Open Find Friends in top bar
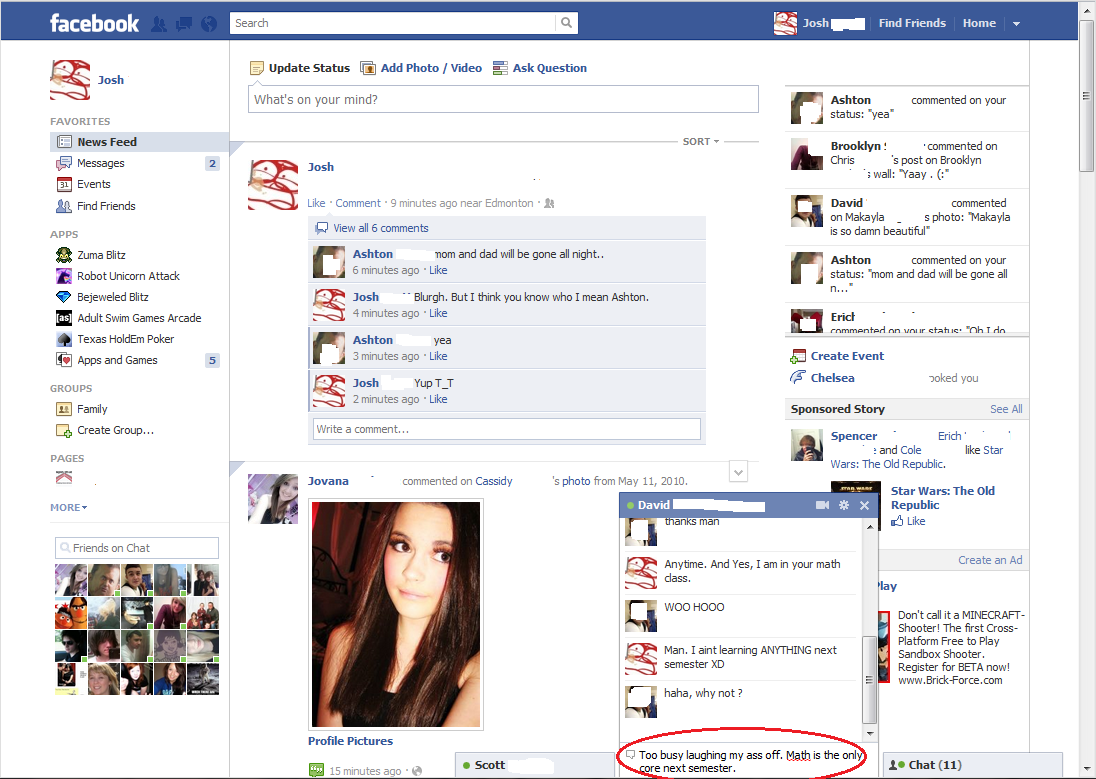 (912, 23)
